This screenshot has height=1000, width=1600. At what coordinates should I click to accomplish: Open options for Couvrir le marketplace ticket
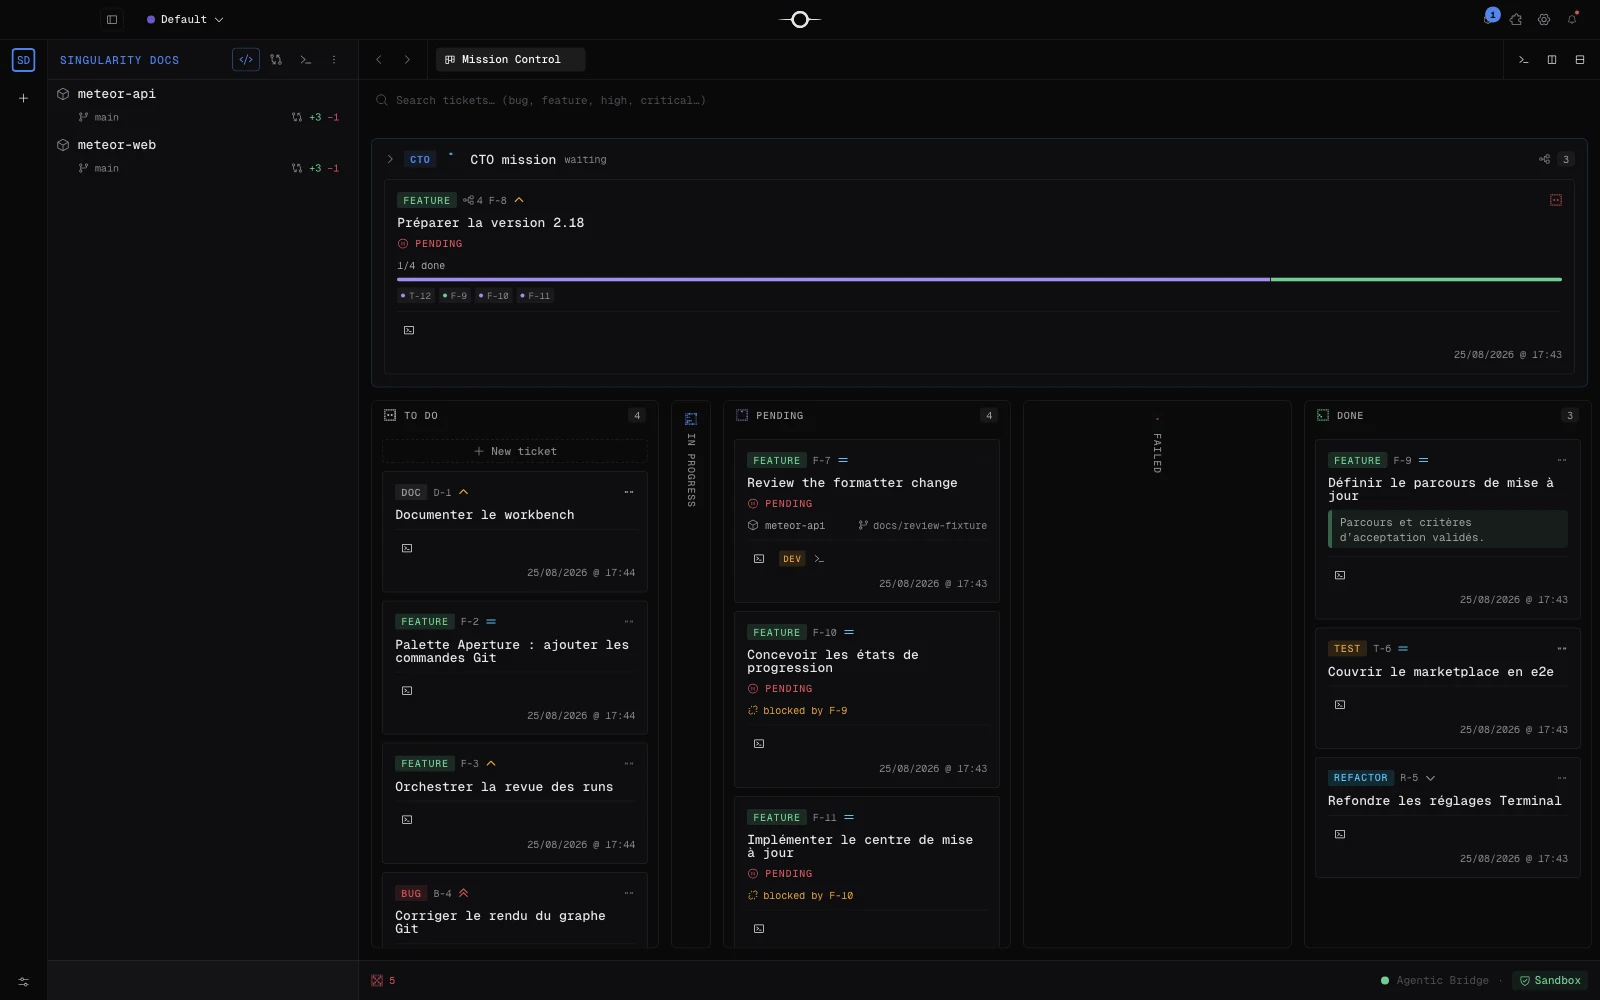[x=1562, y=649]
